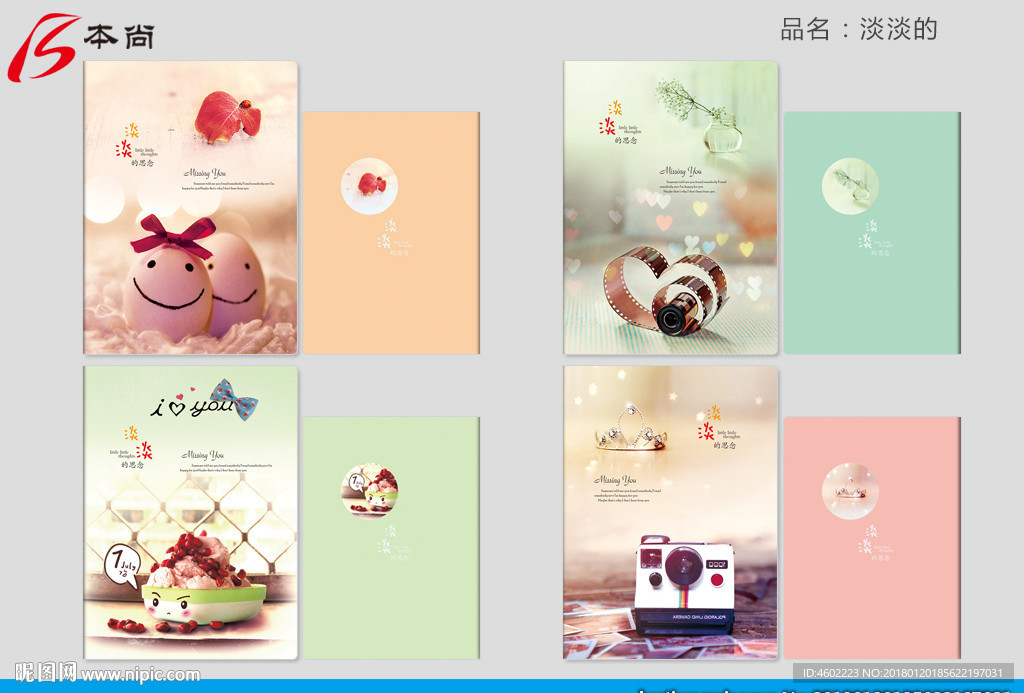This screenshot has width=1024, height=693.
Task: Click the 品名：淡淡的 title text
Action: point(859,29)
